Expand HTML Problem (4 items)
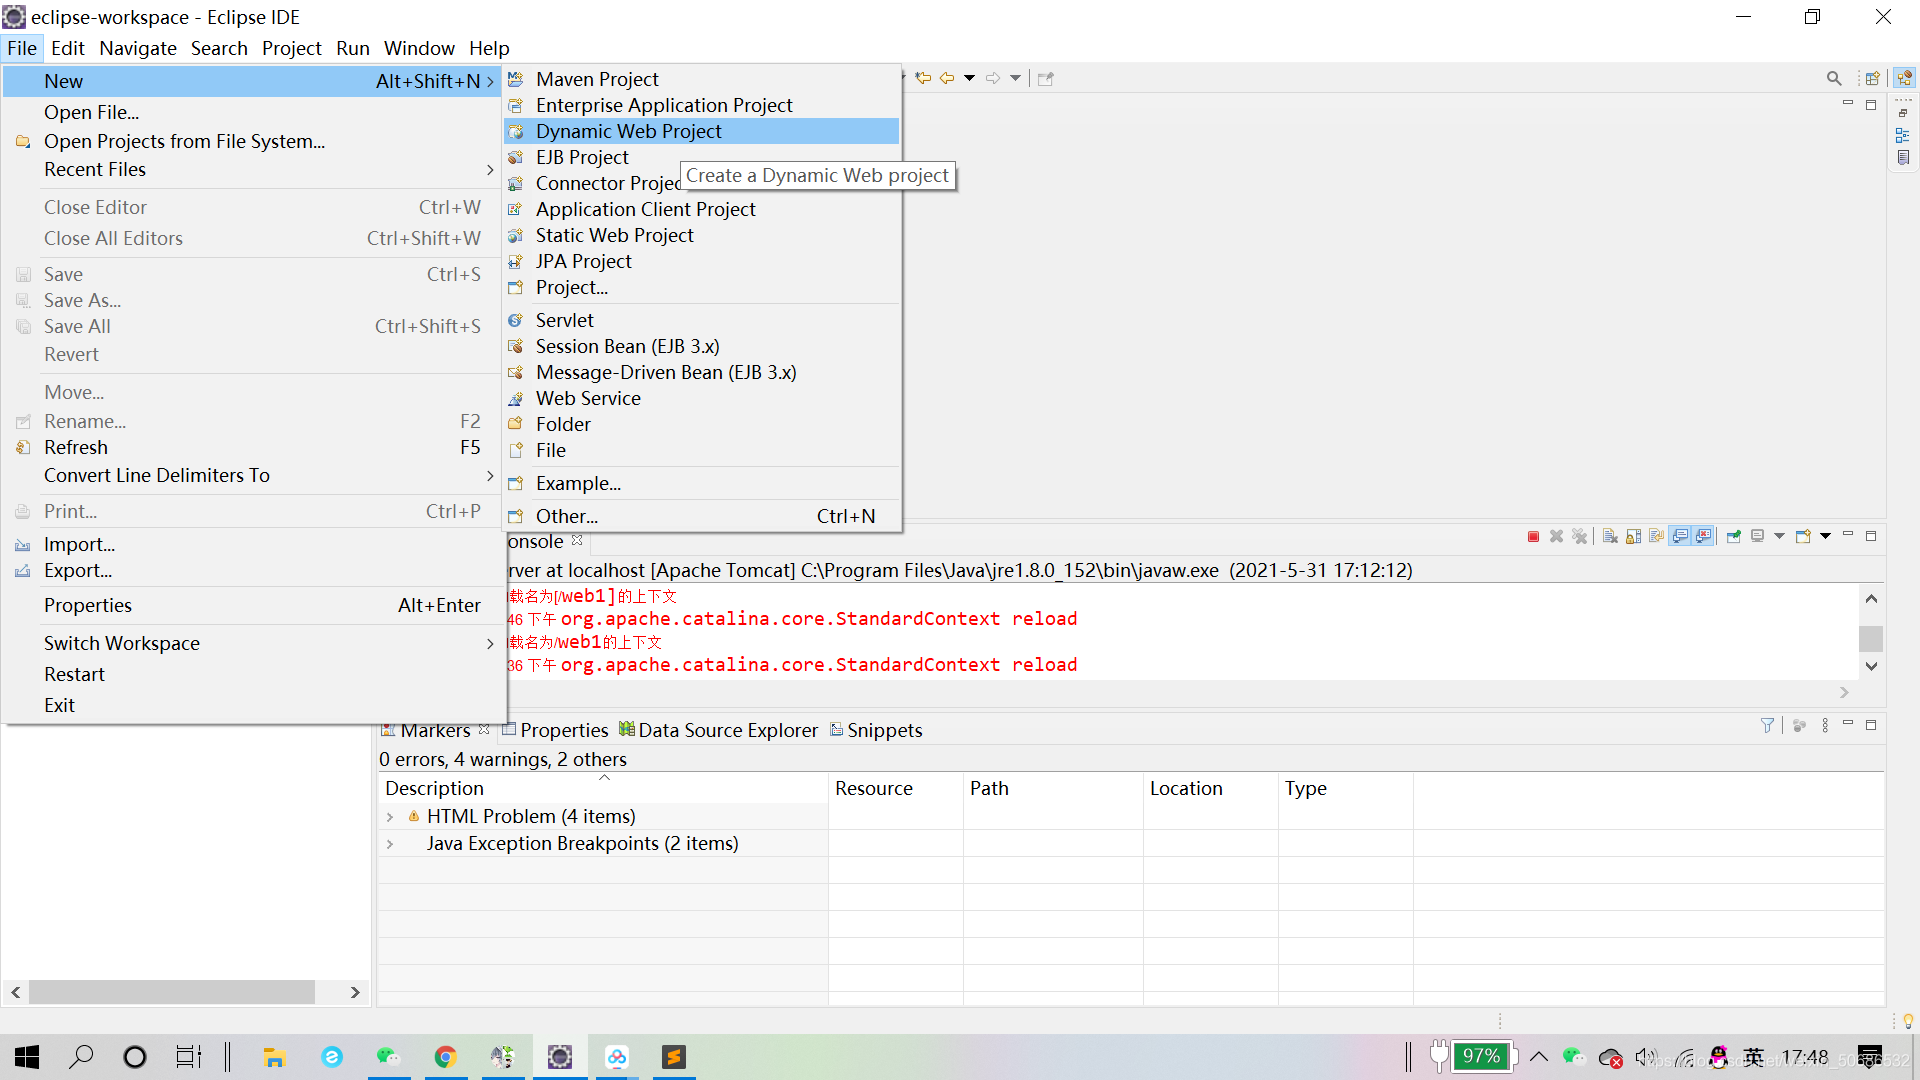1920x1080 pixels. tap(390, 817)
